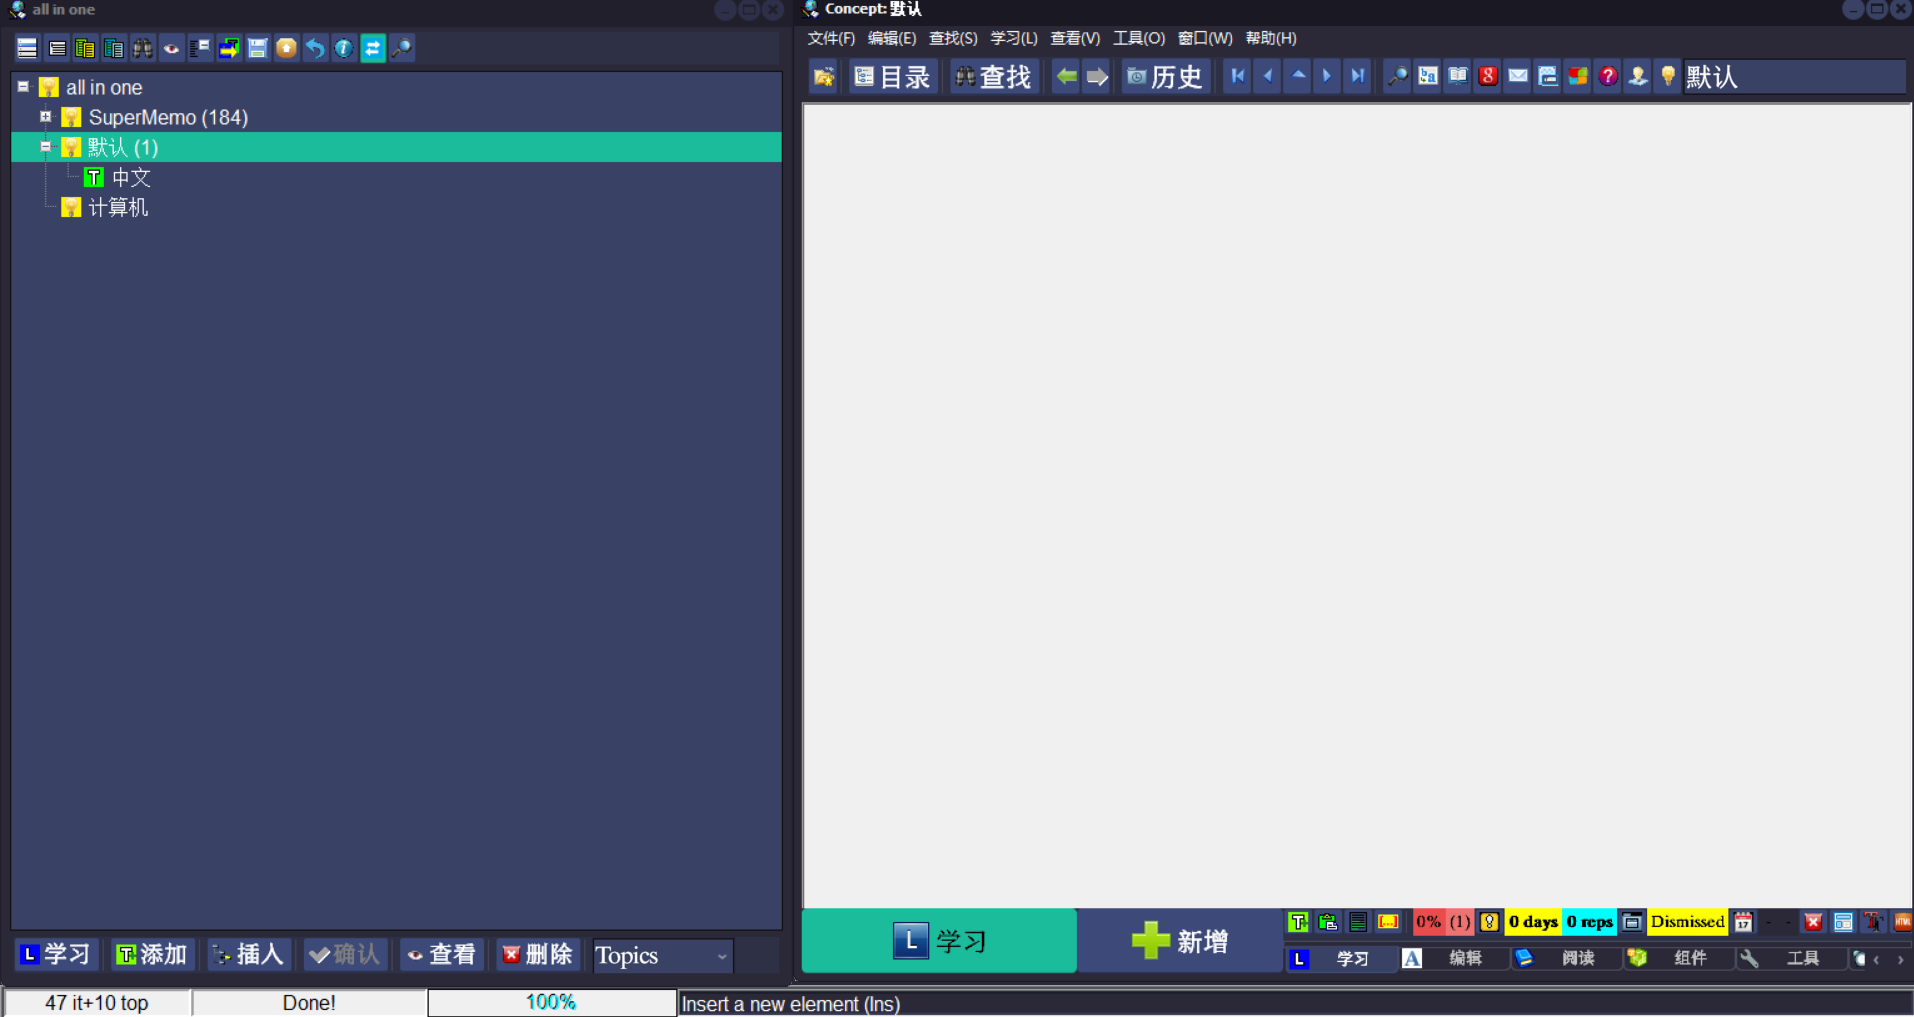The width and height of the screenshot is (1914, 1017).
Task: Open the 窗口(W) menu
Action: pyautogui.click(x=1205, y=38)
